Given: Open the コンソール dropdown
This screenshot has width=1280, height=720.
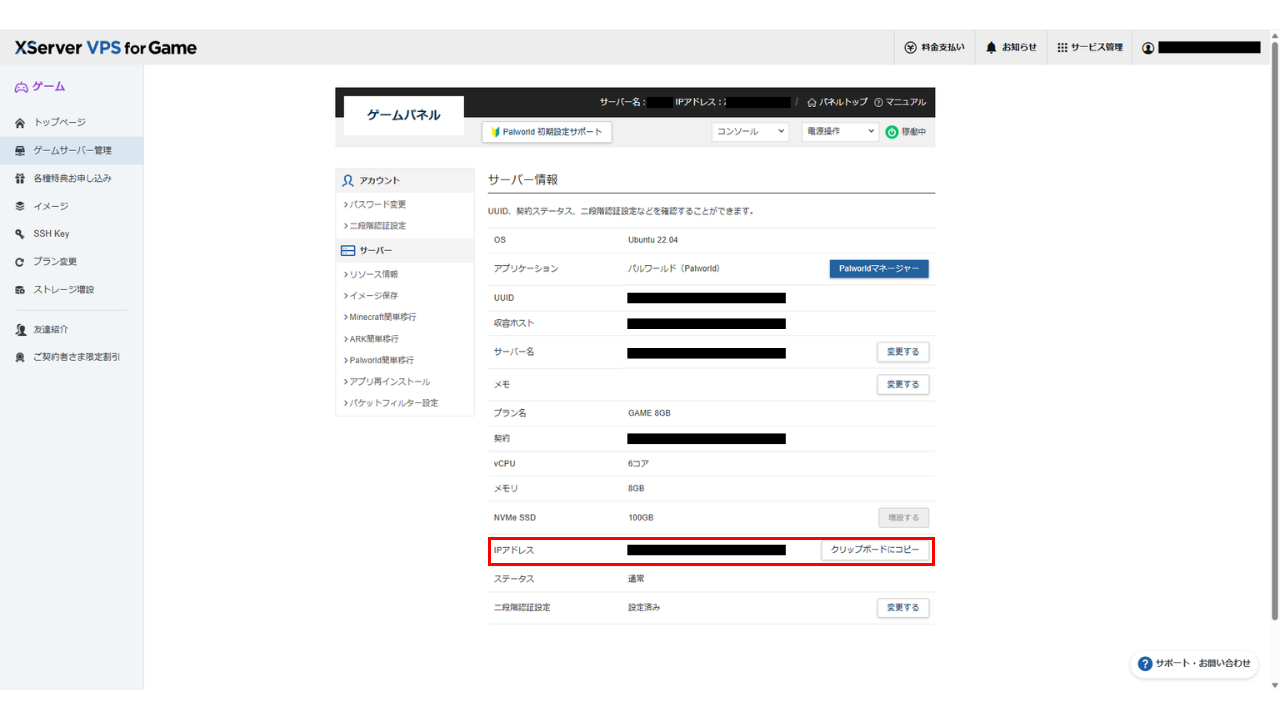Looking at the screenshot, I should [x=750, y=132].
